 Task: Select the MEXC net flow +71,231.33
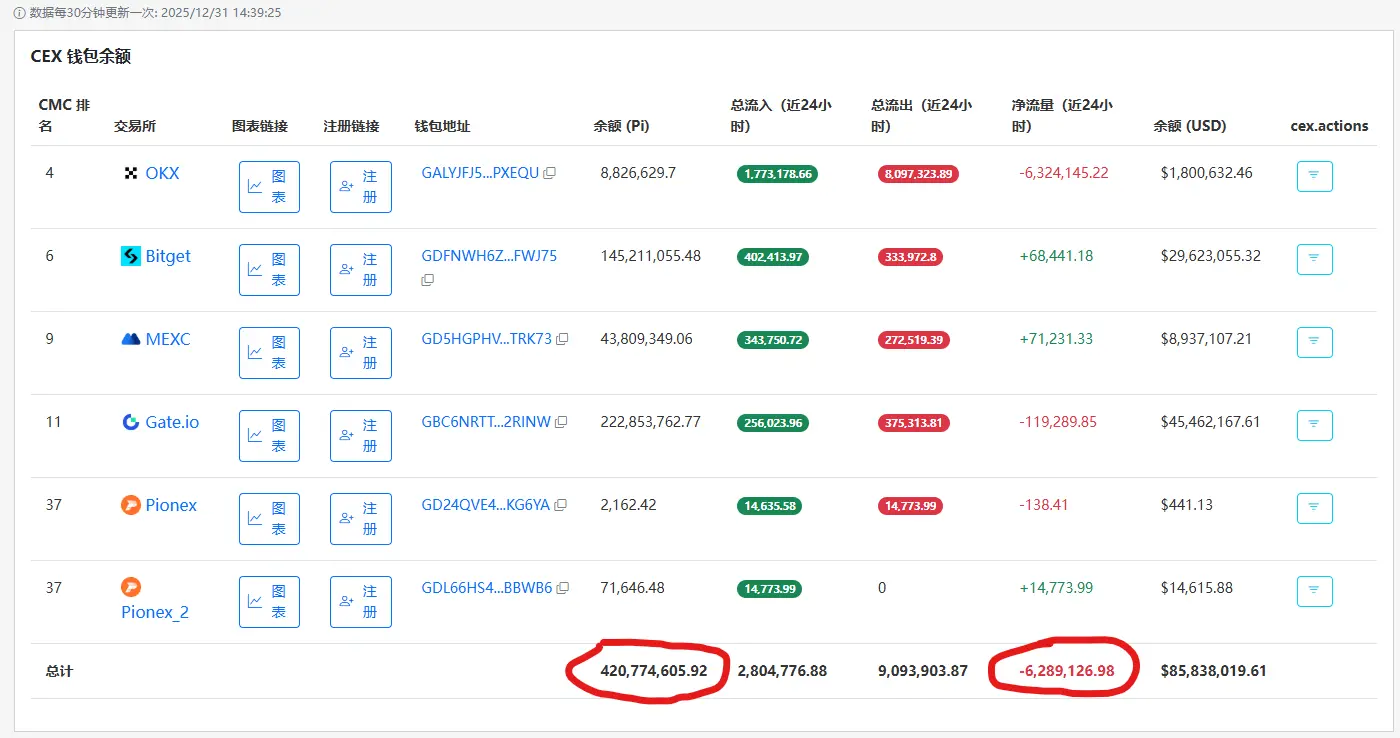[x=1056, y=339]
